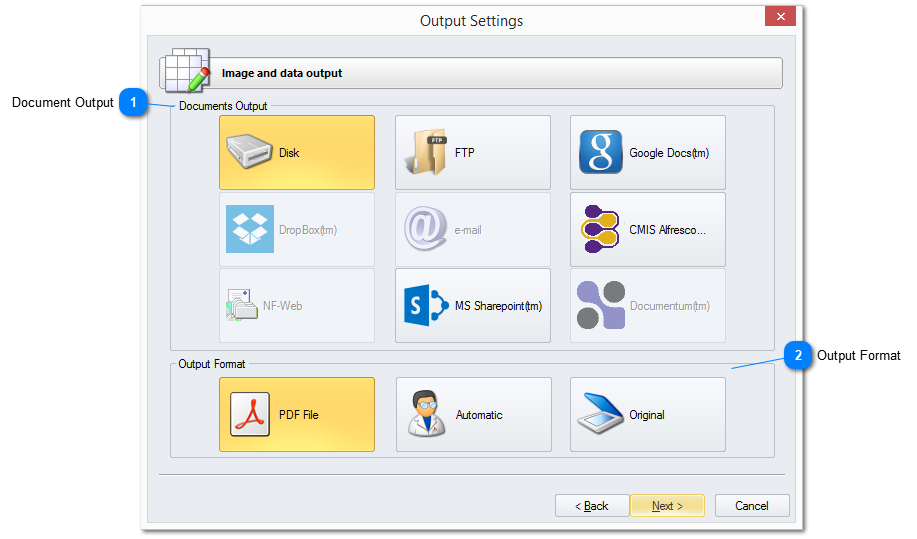Click the 'Output Format' group box label

click(x=212, y=364)
